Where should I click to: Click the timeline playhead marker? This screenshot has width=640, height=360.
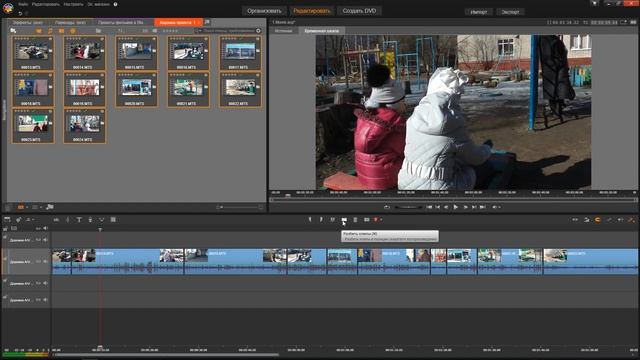(x=100, y=230)
